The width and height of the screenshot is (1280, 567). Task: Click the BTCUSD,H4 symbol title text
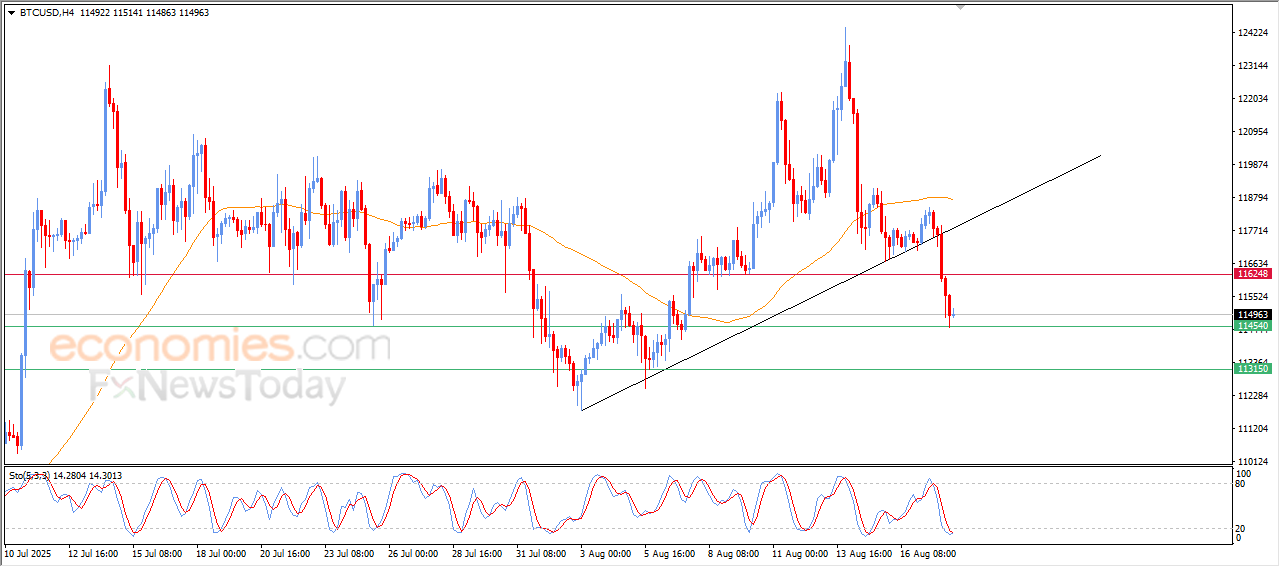point(46,13)
